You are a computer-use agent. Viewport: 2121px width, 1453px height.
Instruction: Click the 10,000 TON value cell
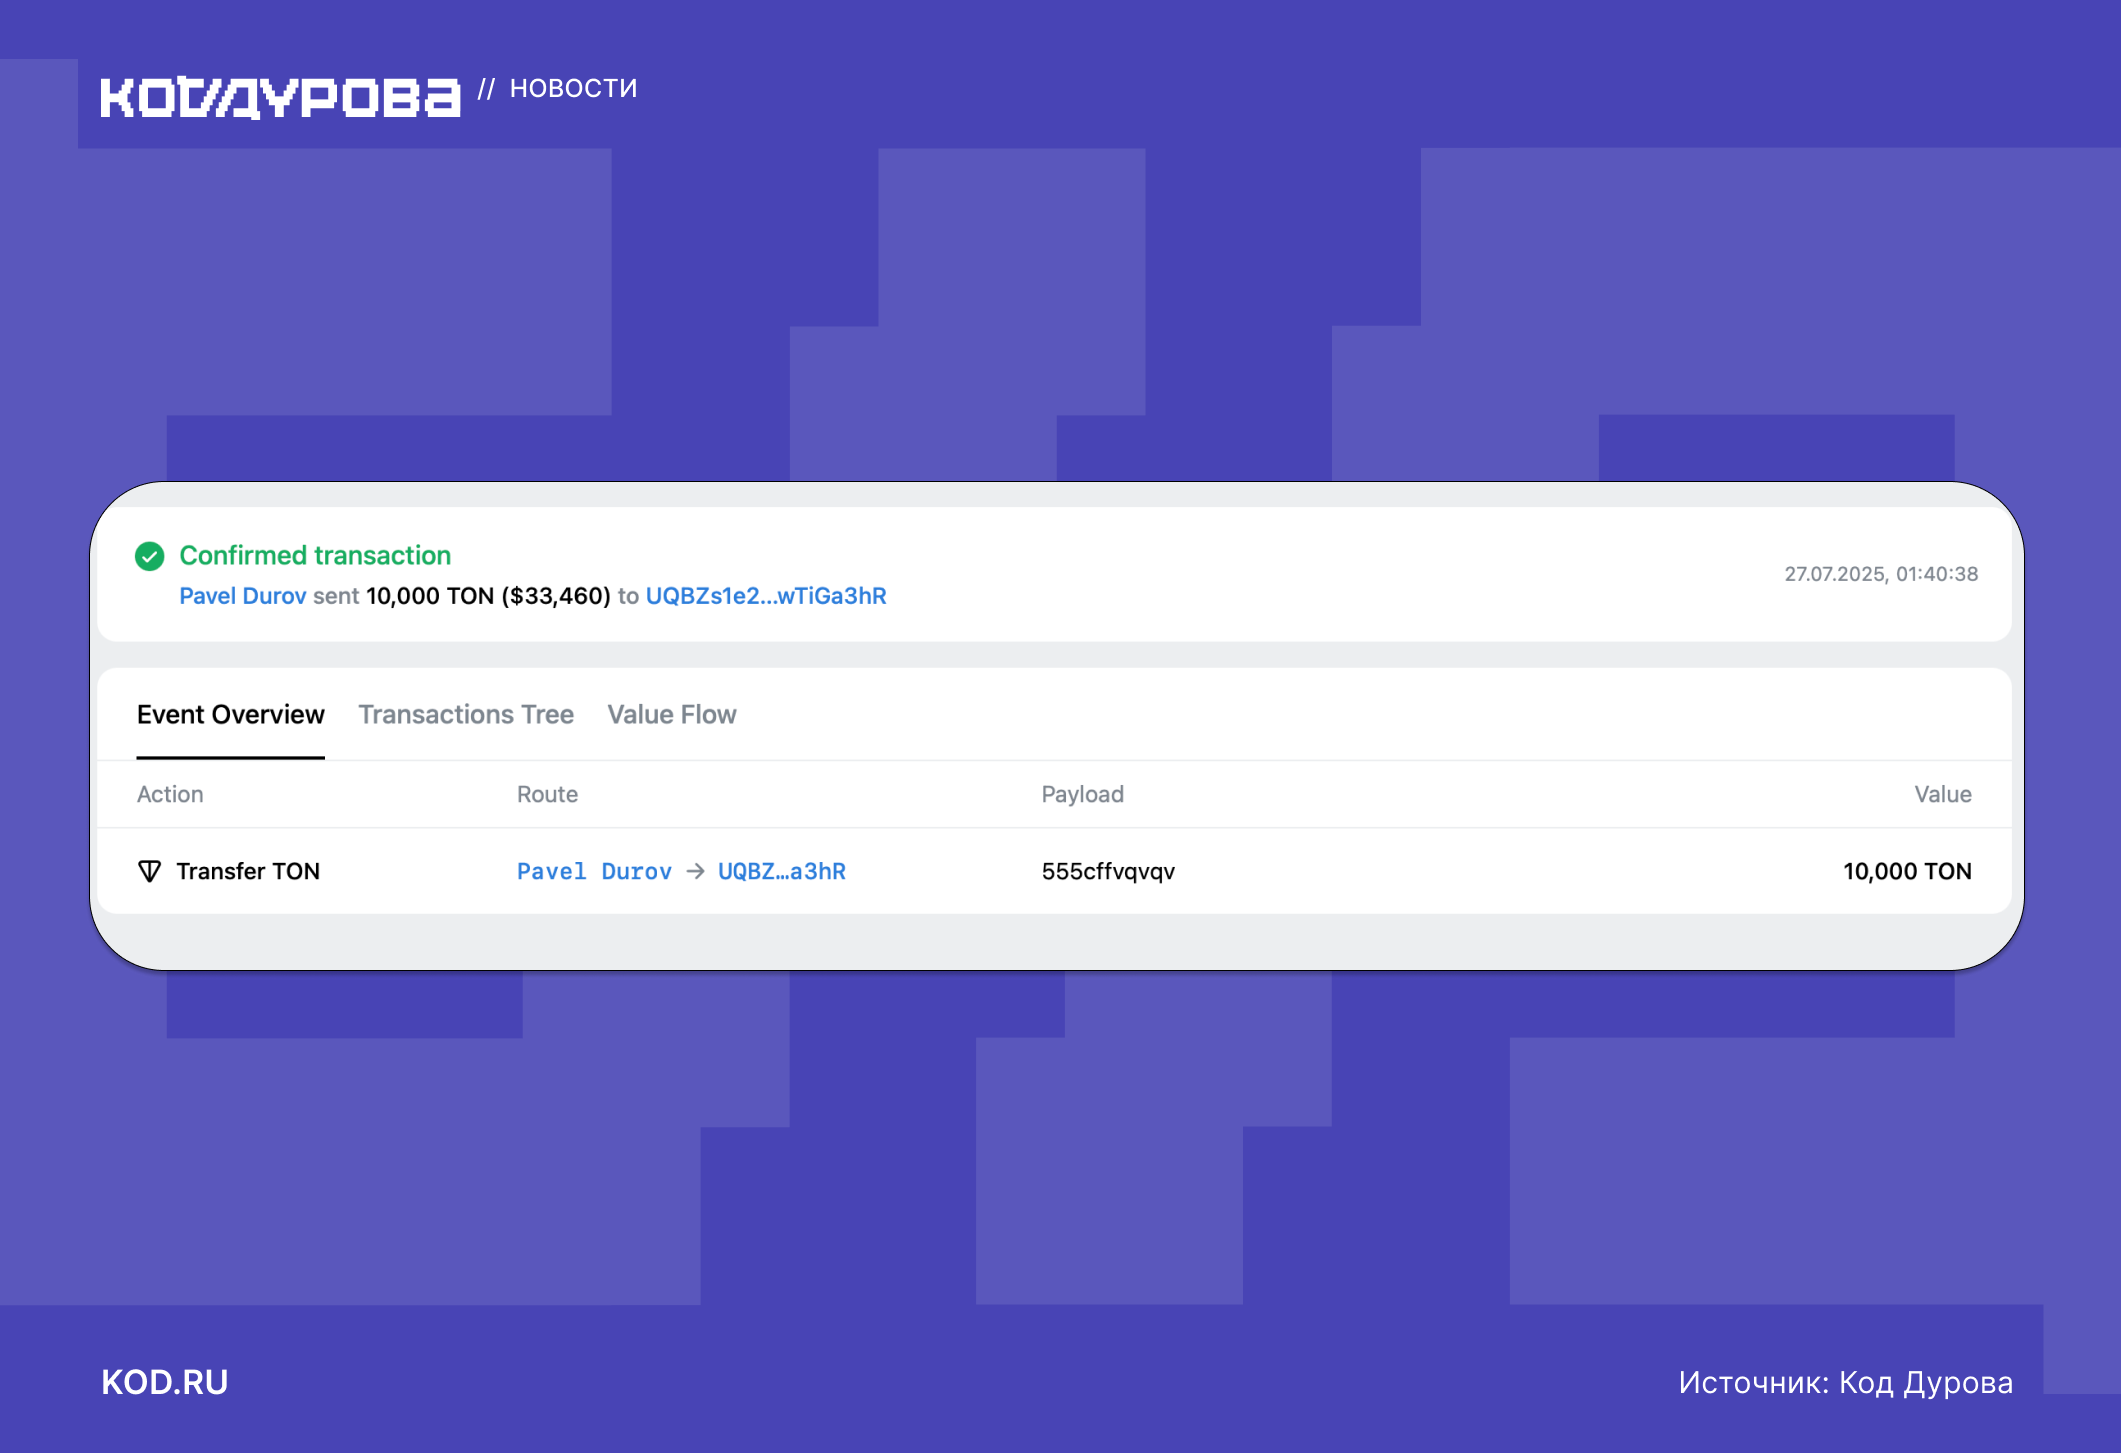tap(1907, 871)
